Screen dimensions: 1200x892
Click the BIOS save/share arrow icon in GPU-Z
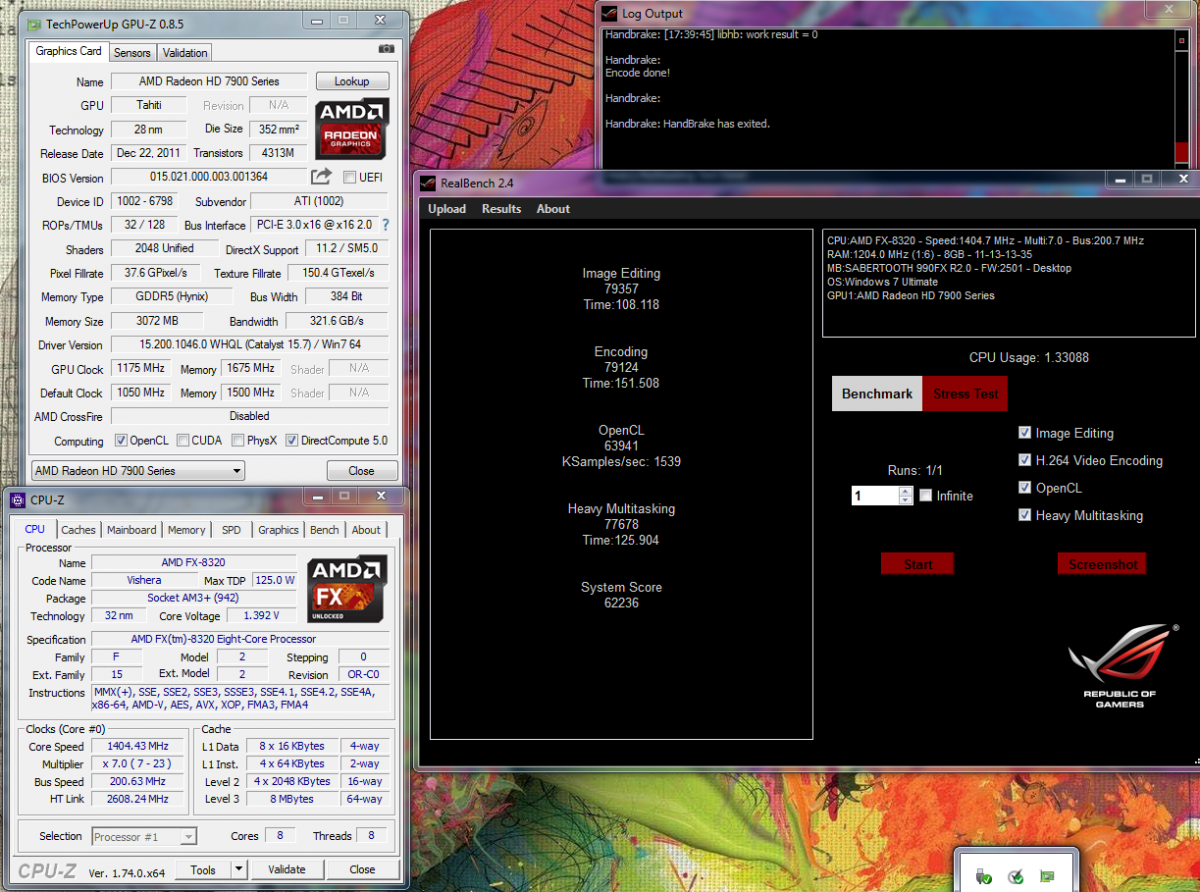[321, 177]
